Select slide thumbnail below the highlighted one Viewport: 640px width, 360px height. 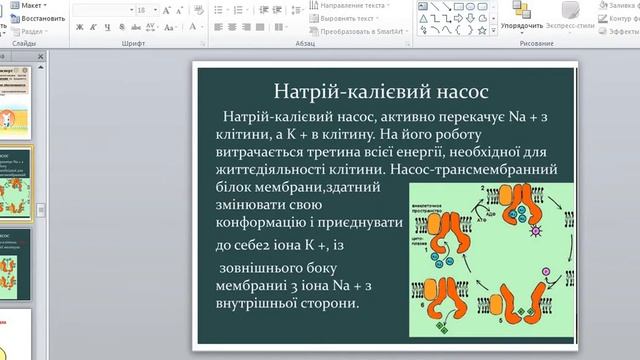click(15, 264)
